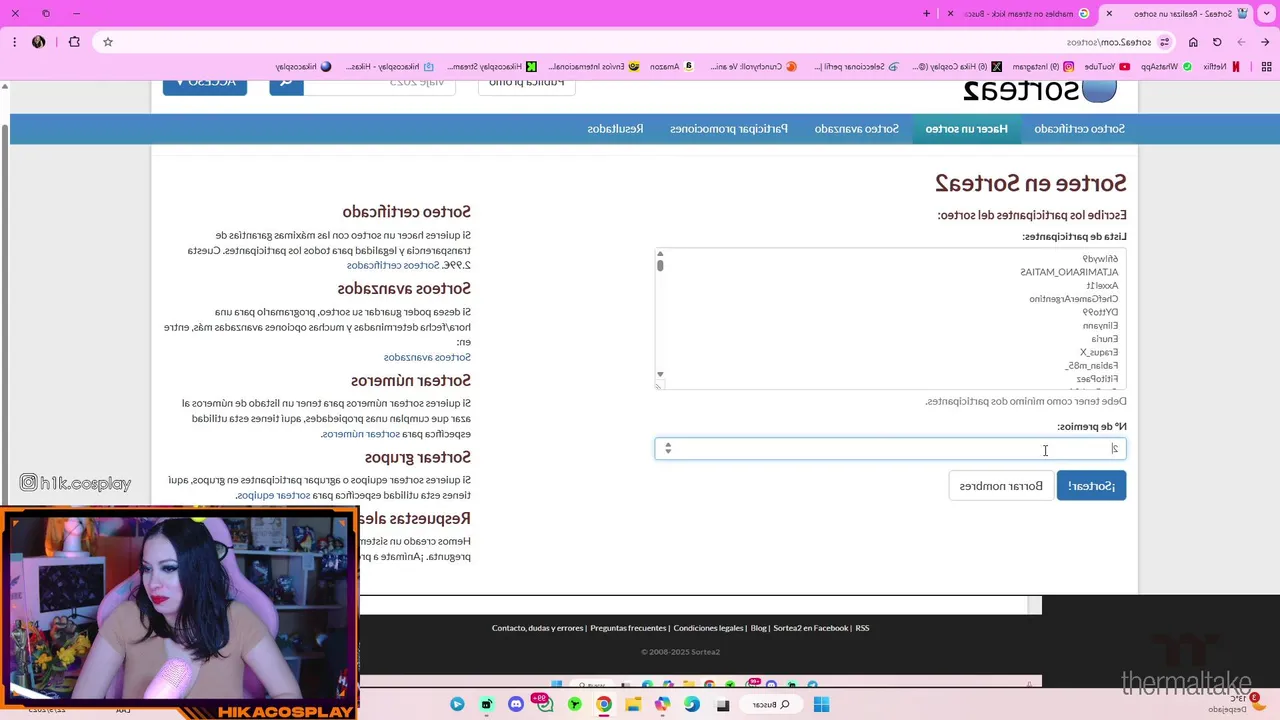Click the Nº de premios field
This screenshot has height=720, width=1280.
890,449
